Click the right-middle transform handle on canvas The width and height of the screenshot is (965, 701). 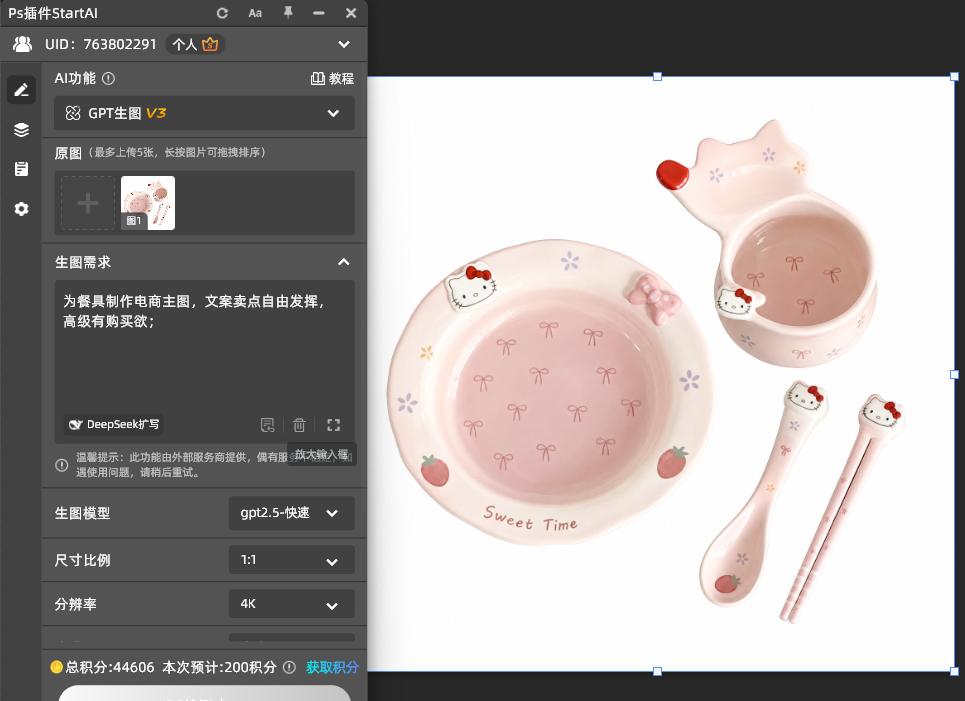(x=955, y=374)
